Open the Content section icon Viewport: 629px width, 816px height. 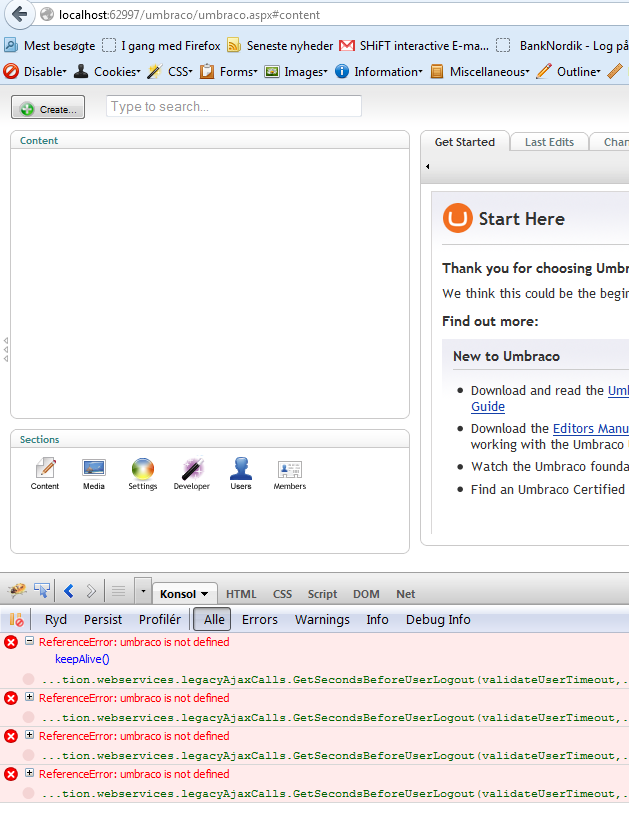point(45,473)
